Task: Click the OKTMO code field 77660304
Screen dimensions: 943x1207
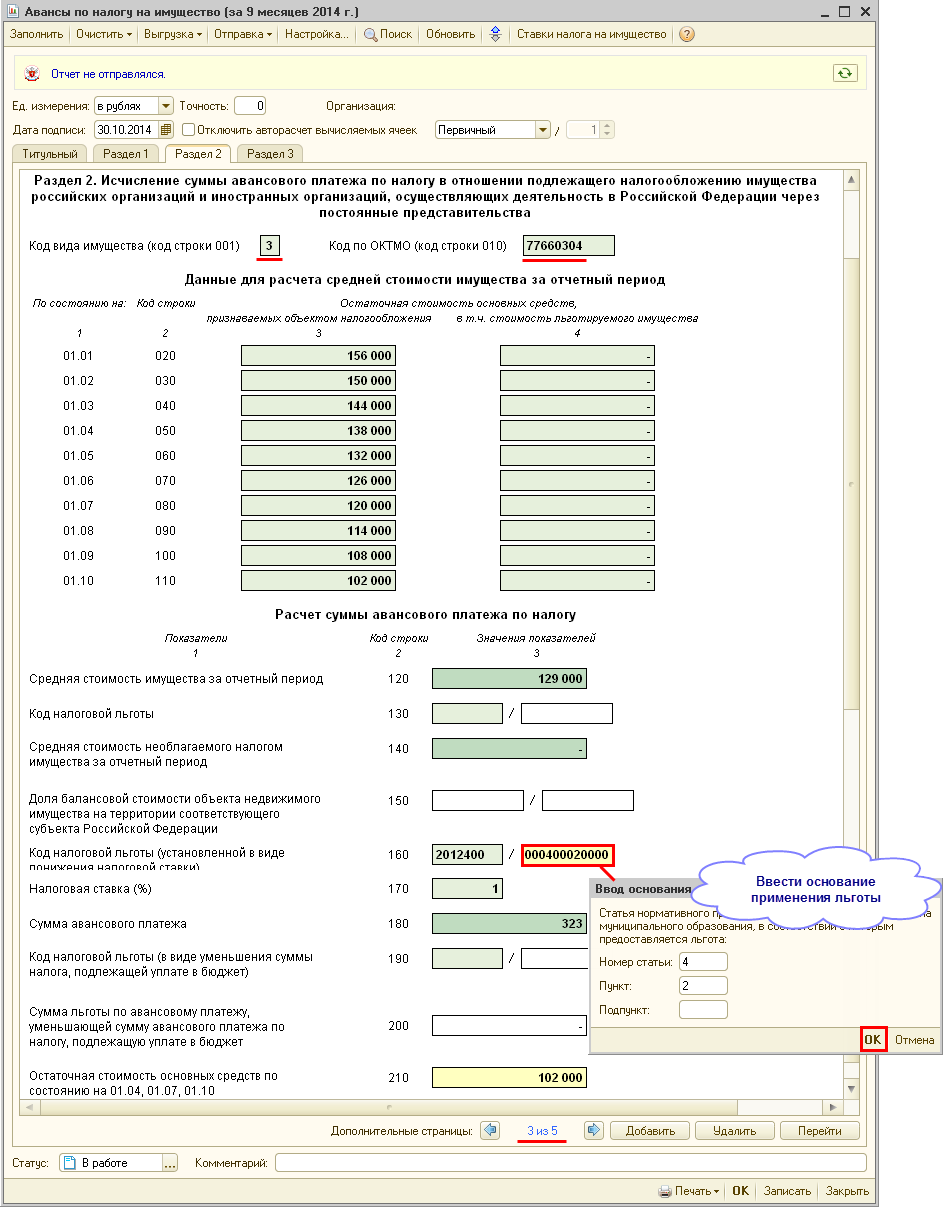Action: click(x=569, y=245)
